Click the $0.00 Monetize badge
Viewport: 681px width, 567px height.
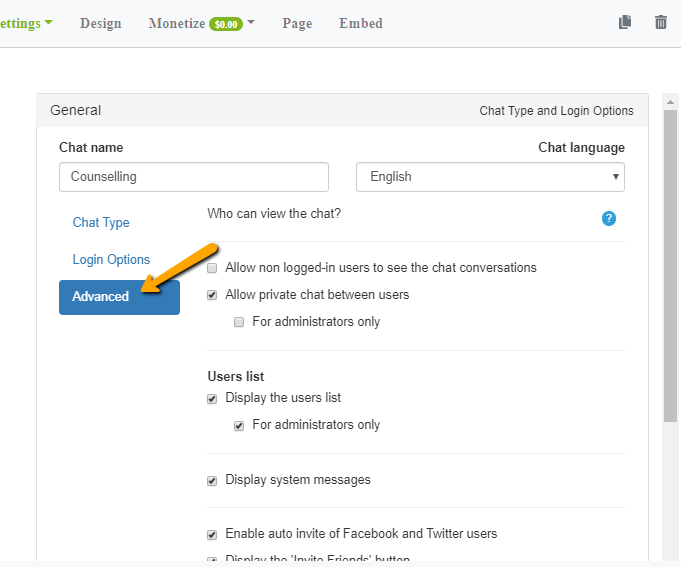click(x=226, y=23)
